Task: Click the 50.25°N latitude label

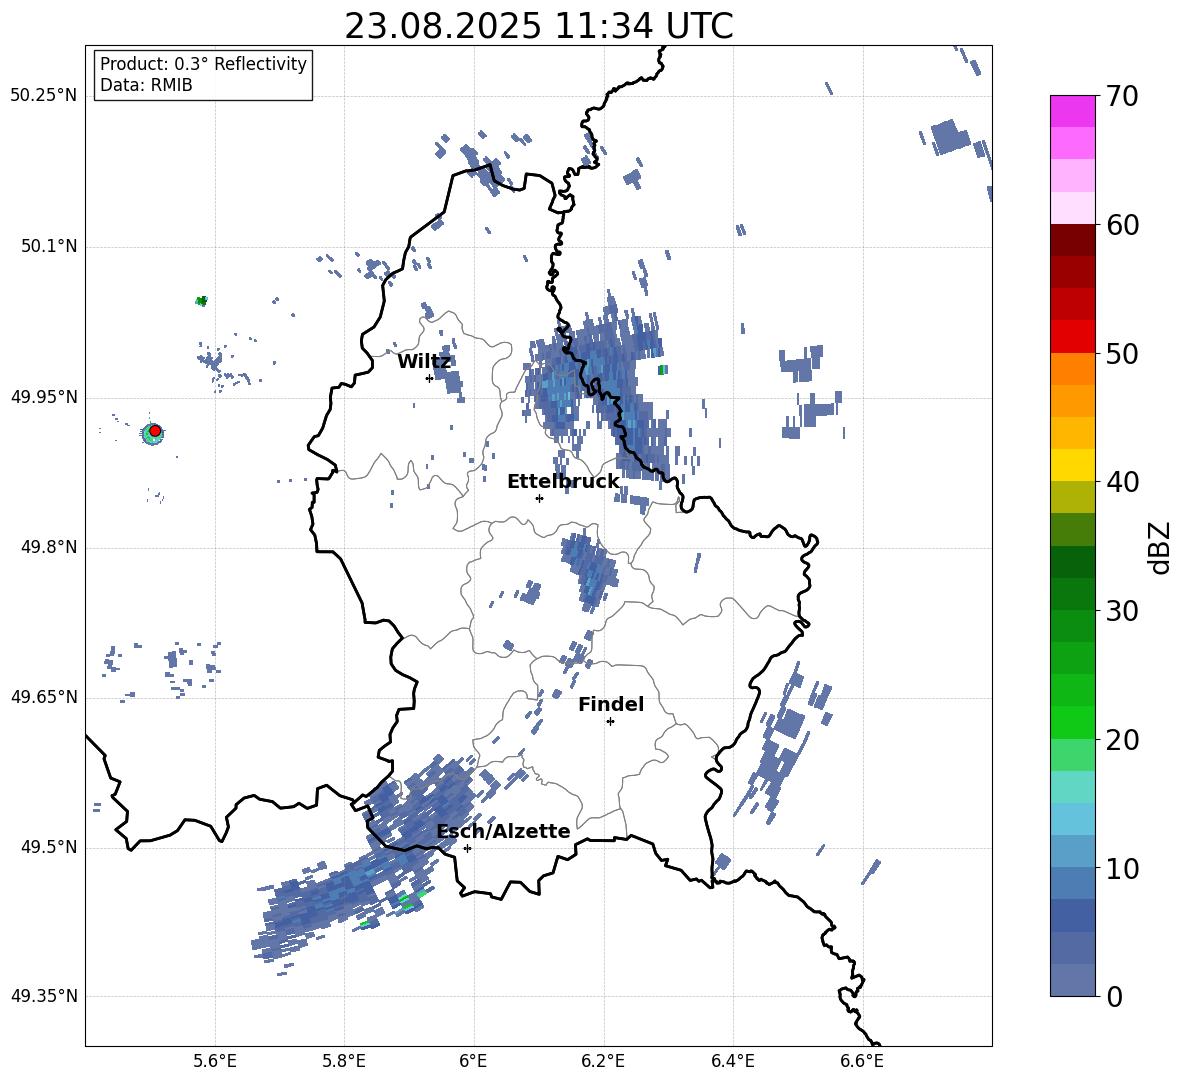Action: (x=44, y=96)
